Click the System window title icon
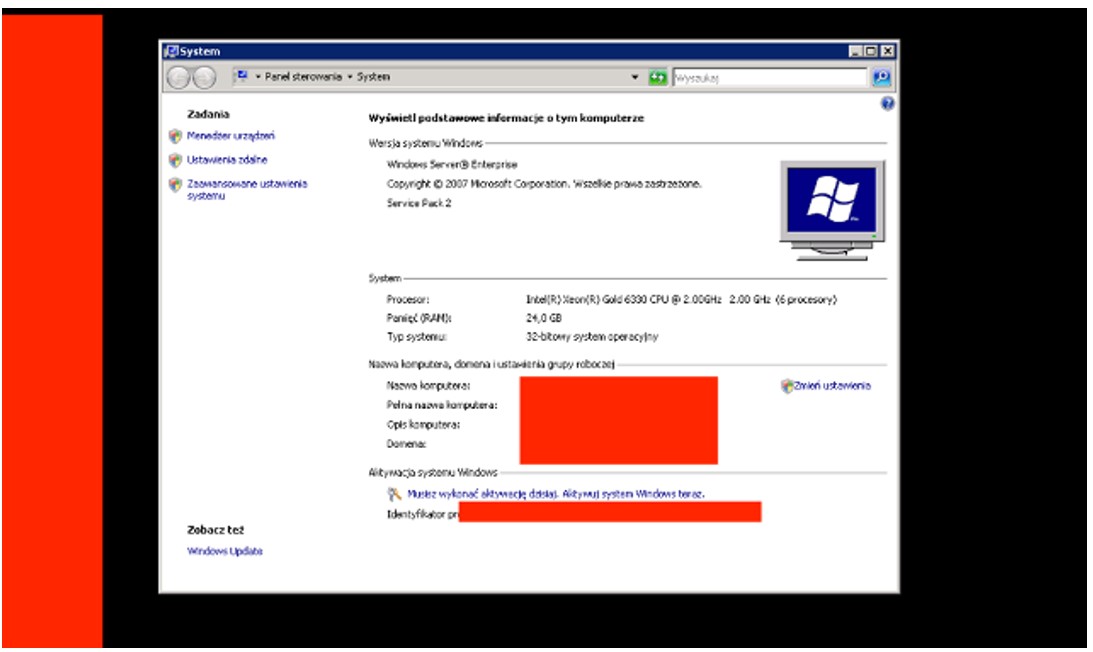Viewport: 1093px width, 652px height. click(x=171, y=51)
